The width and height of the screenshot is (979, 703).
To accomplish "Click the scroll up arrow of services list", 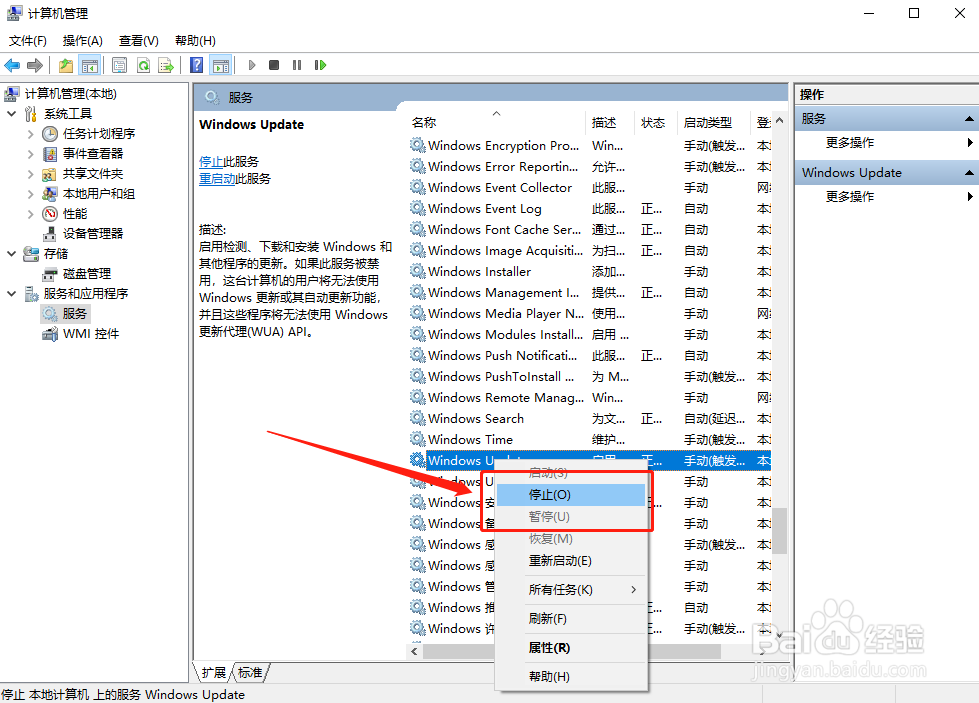I will click(x=779, y=121).
